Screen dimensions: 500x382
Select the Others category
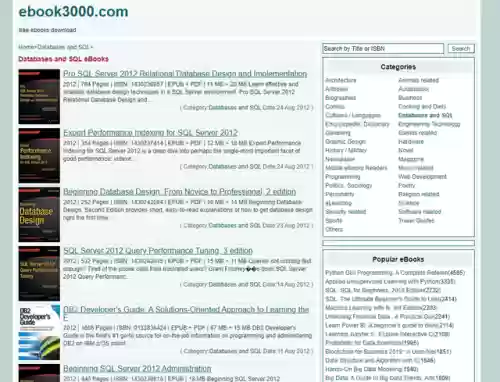(334, 229)
